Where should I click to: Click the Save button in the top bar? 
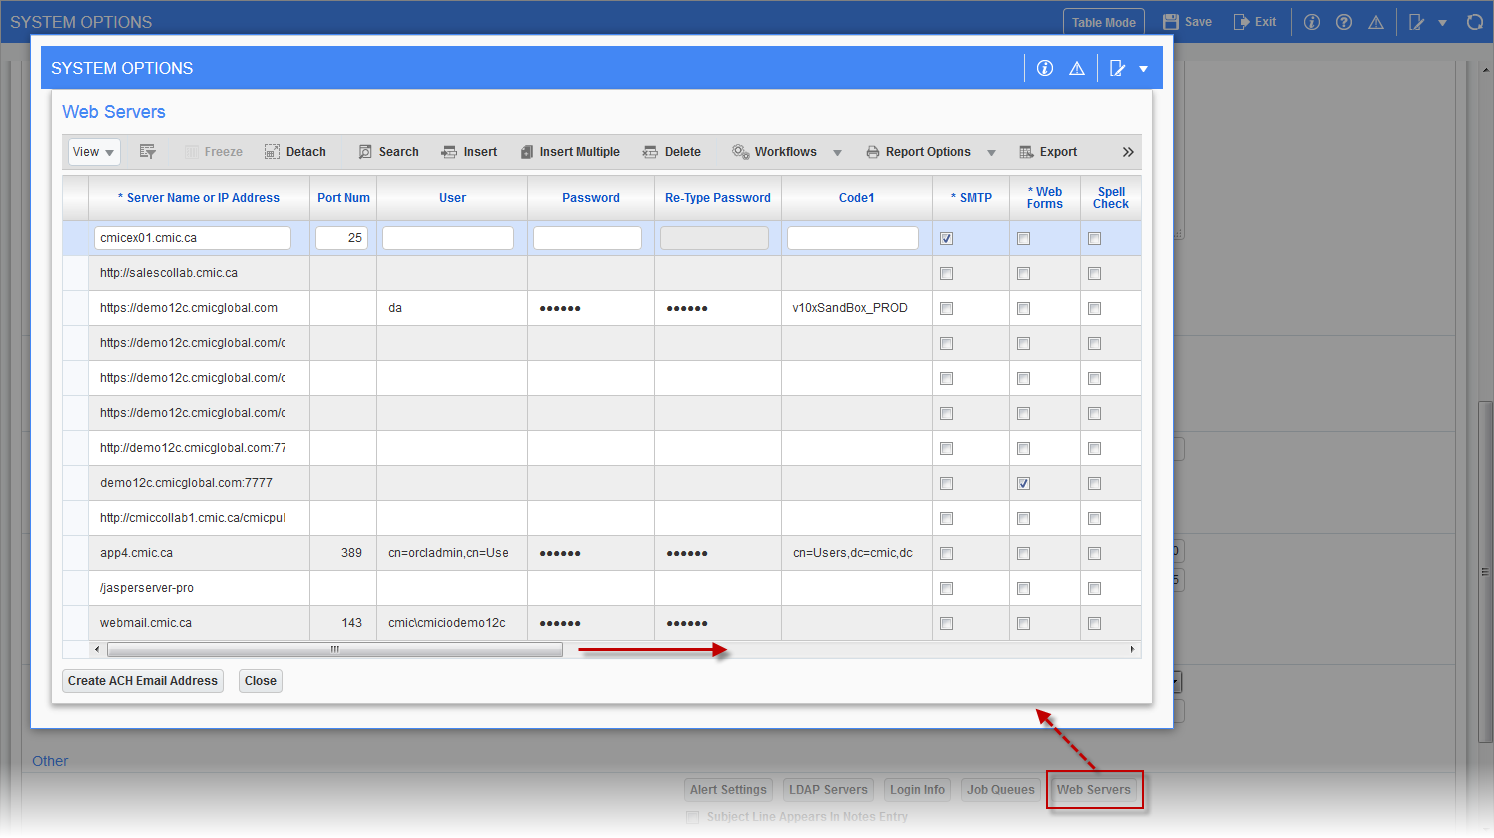[1187, 22]
